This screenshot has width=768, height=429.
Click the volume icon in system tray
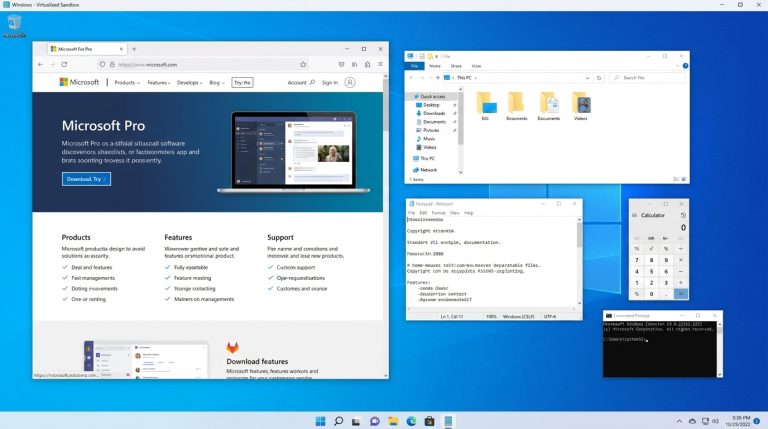[716, 421]
